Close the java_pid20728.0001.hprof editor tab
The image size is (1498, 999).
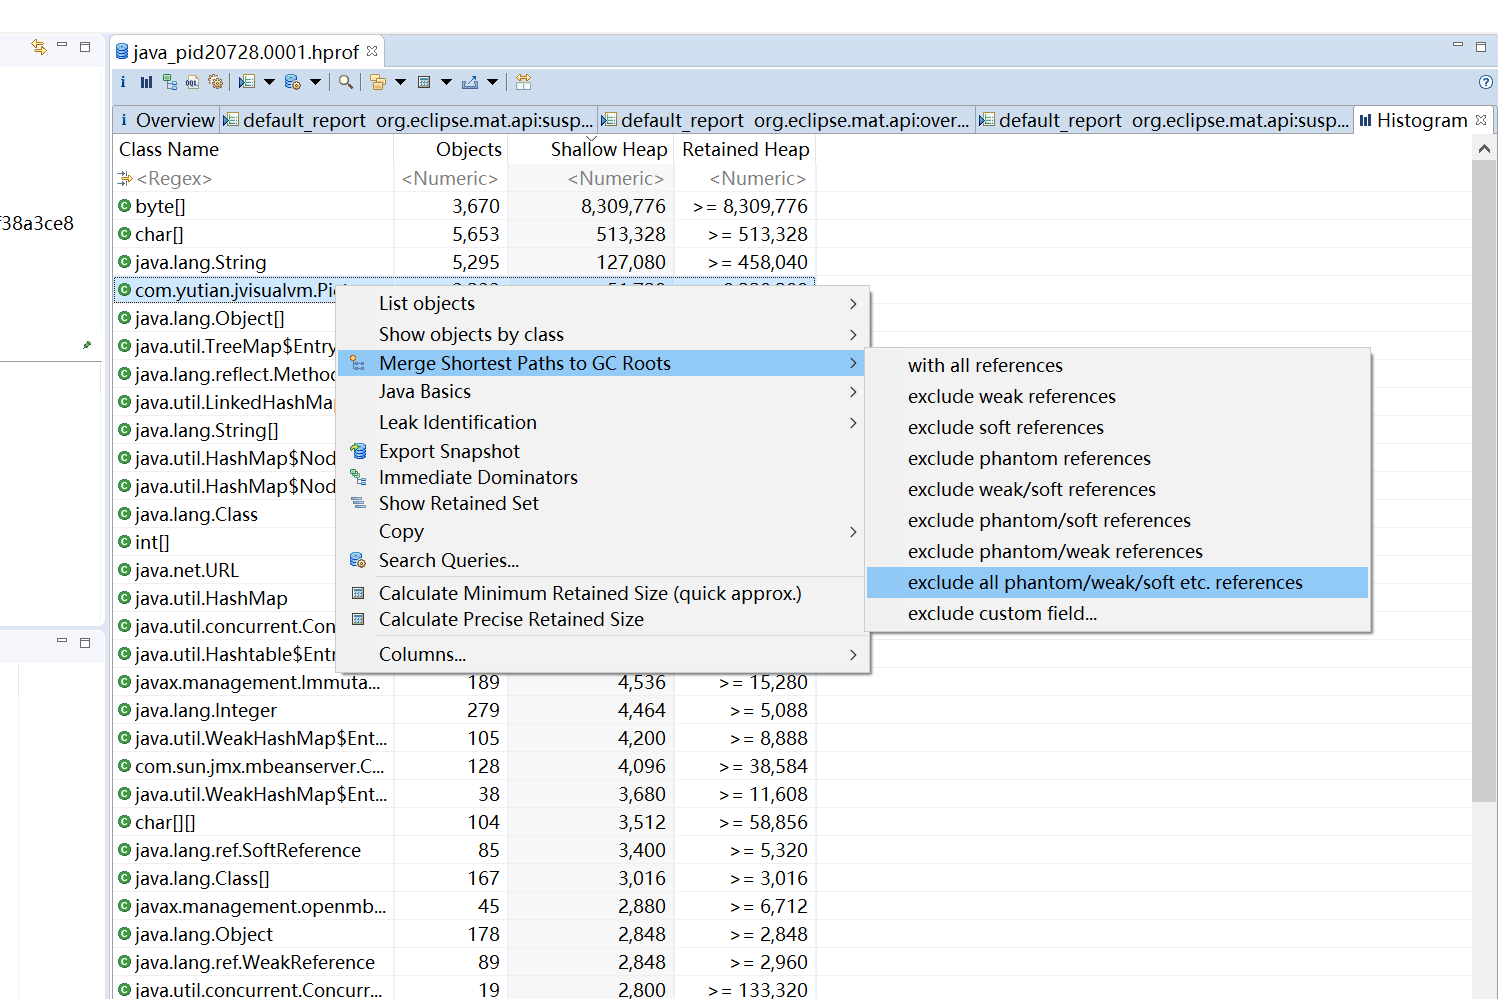[x=372, y=51]
